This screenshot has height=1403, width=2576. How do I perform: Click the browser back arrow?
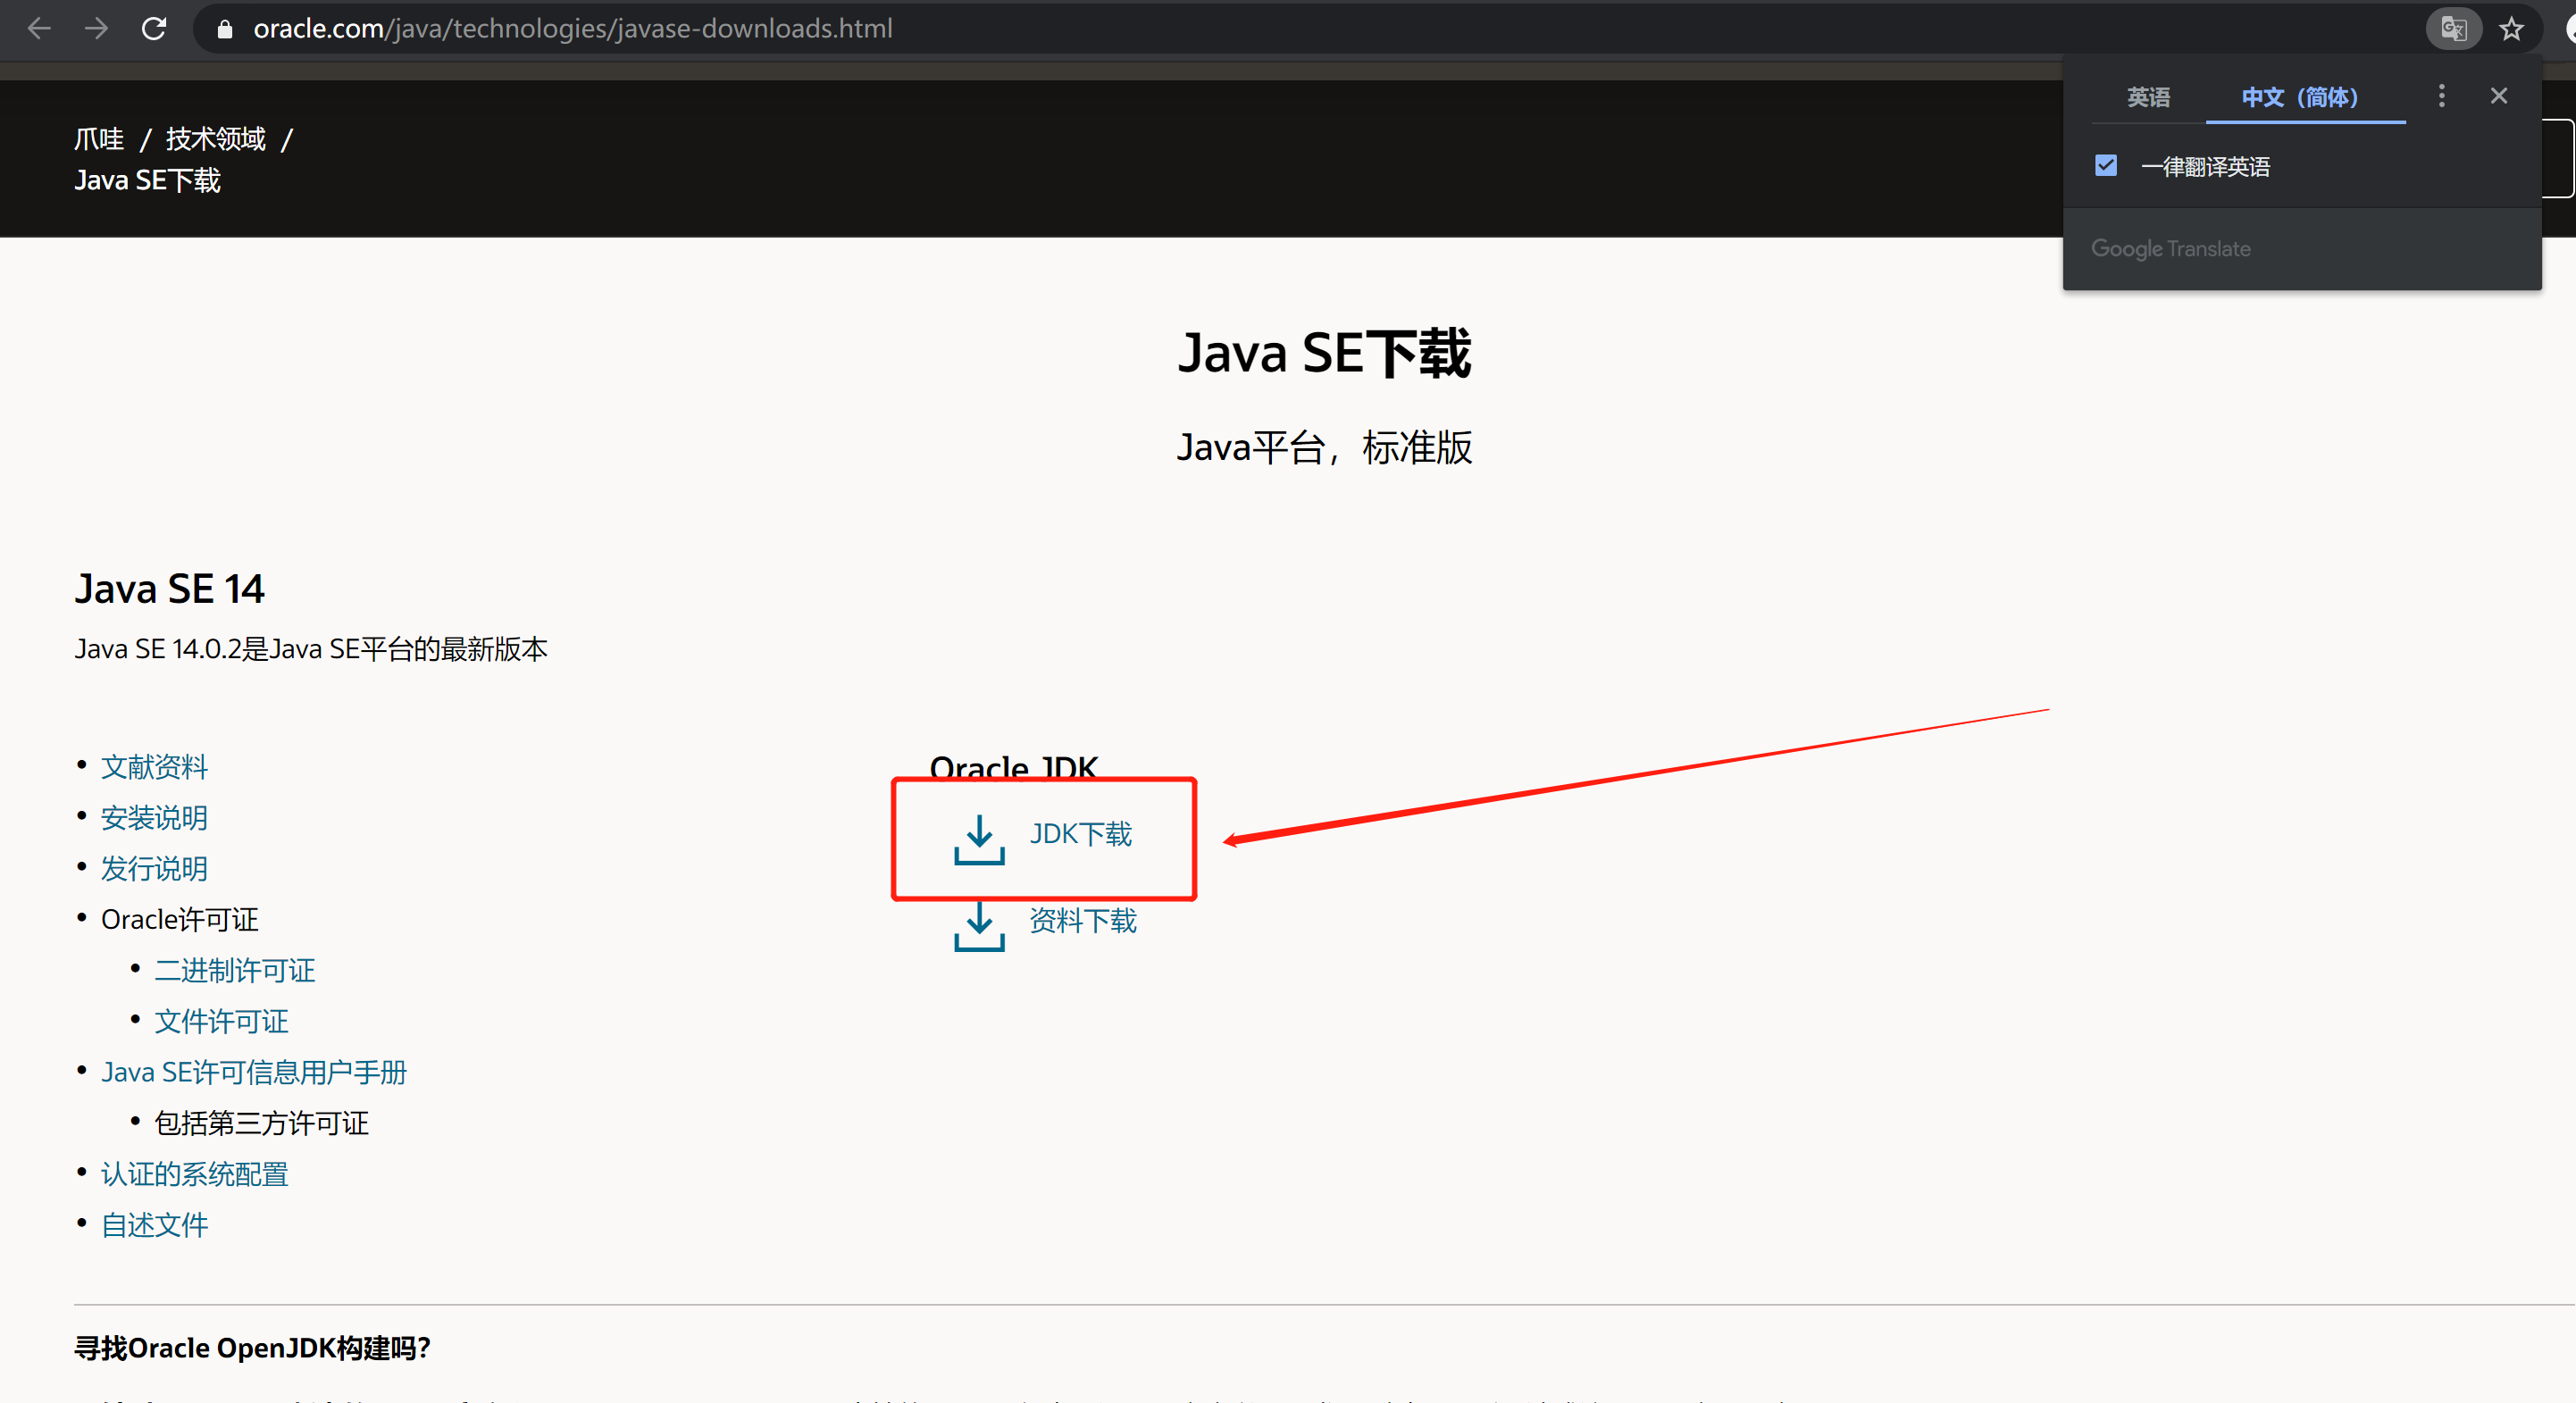click(x=39, y=29)
